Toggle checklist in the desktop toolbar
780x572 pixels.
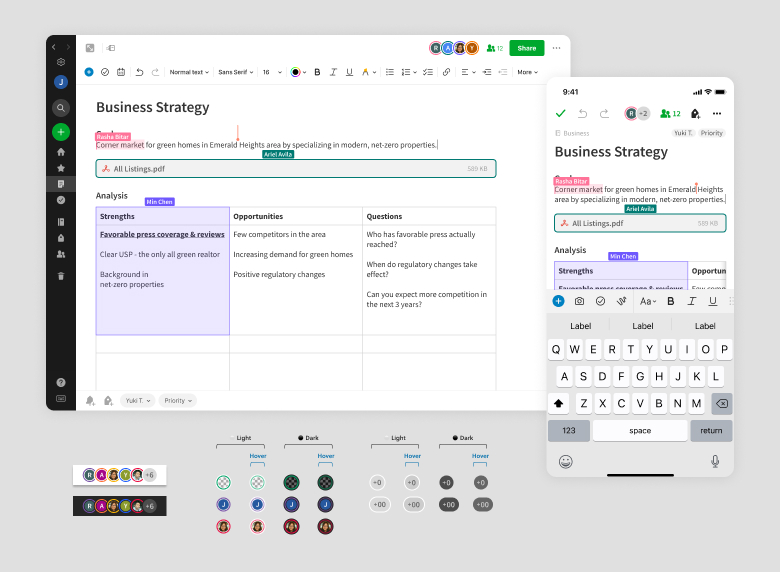pyautogui.click(x=428, y=72)
